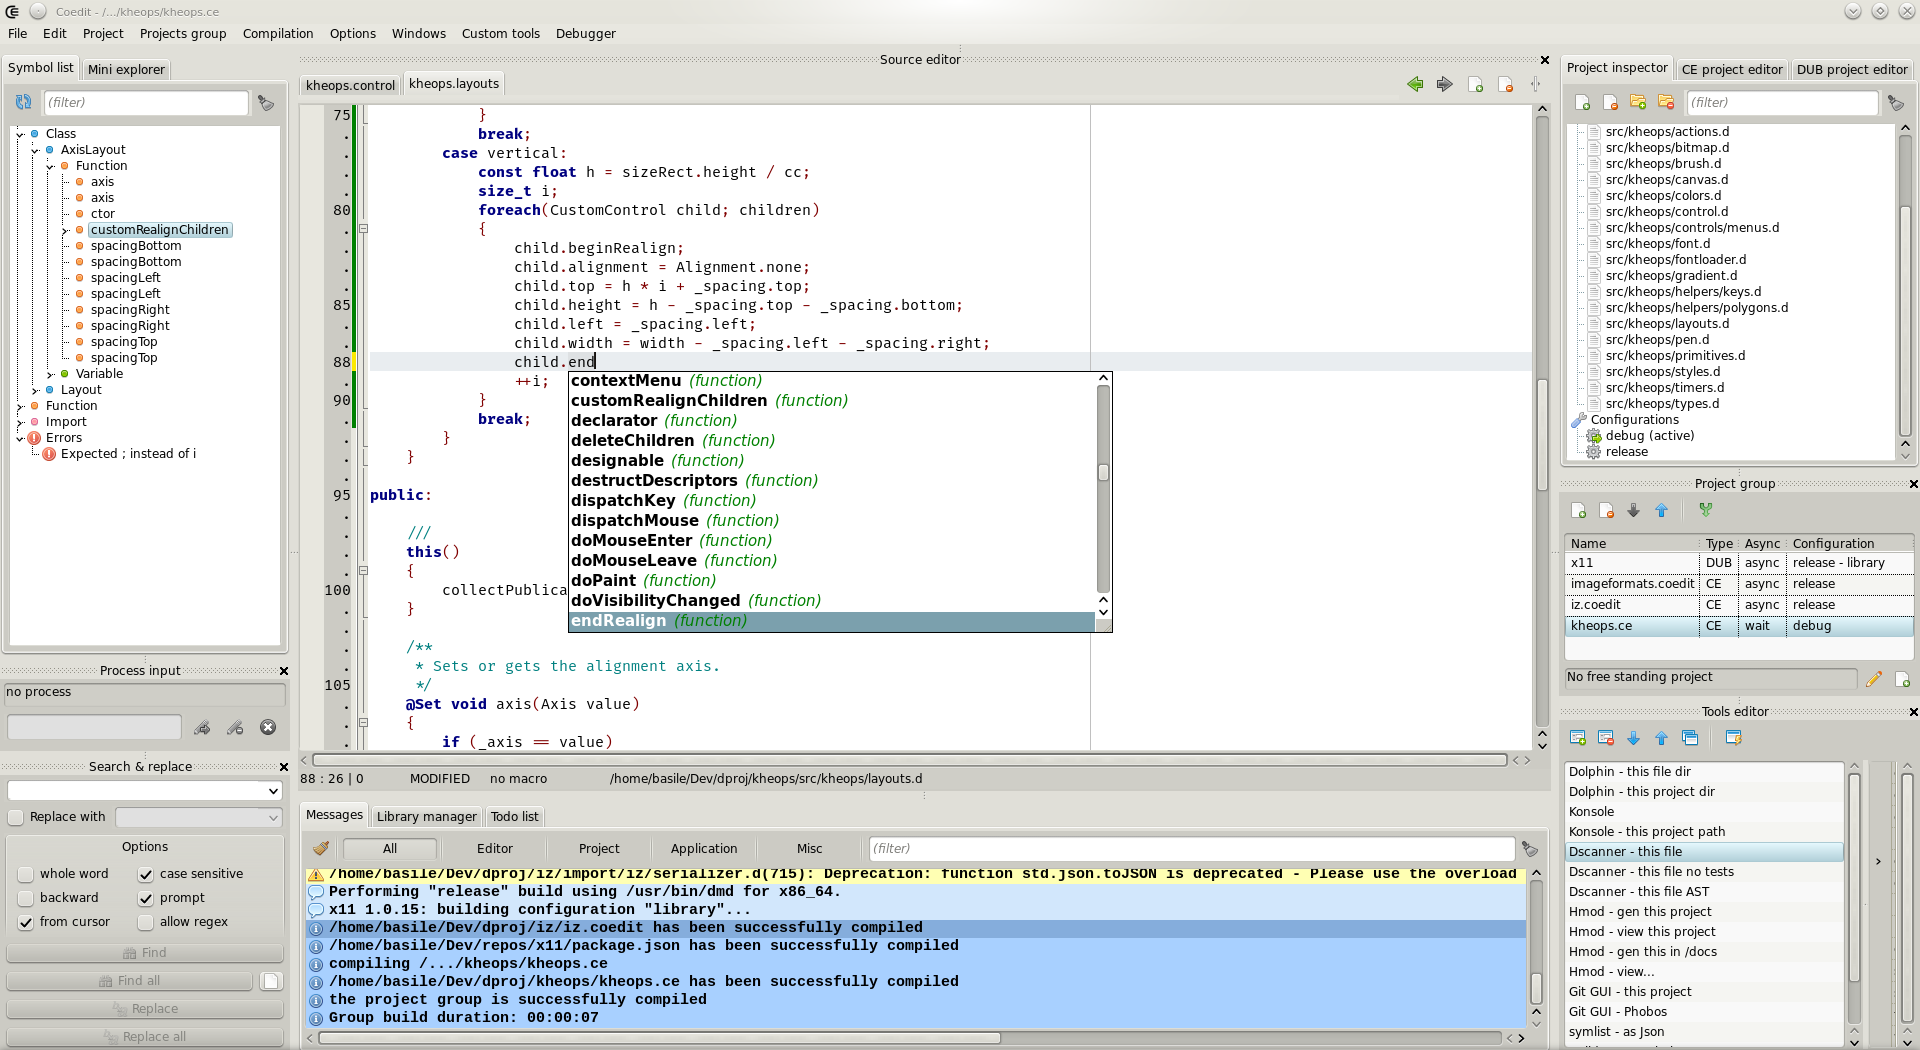The width and height of the screenshot is (1920, 1050).
Task: Click the move tool down arrow in Tools editor
Action: pos(1633,738)
